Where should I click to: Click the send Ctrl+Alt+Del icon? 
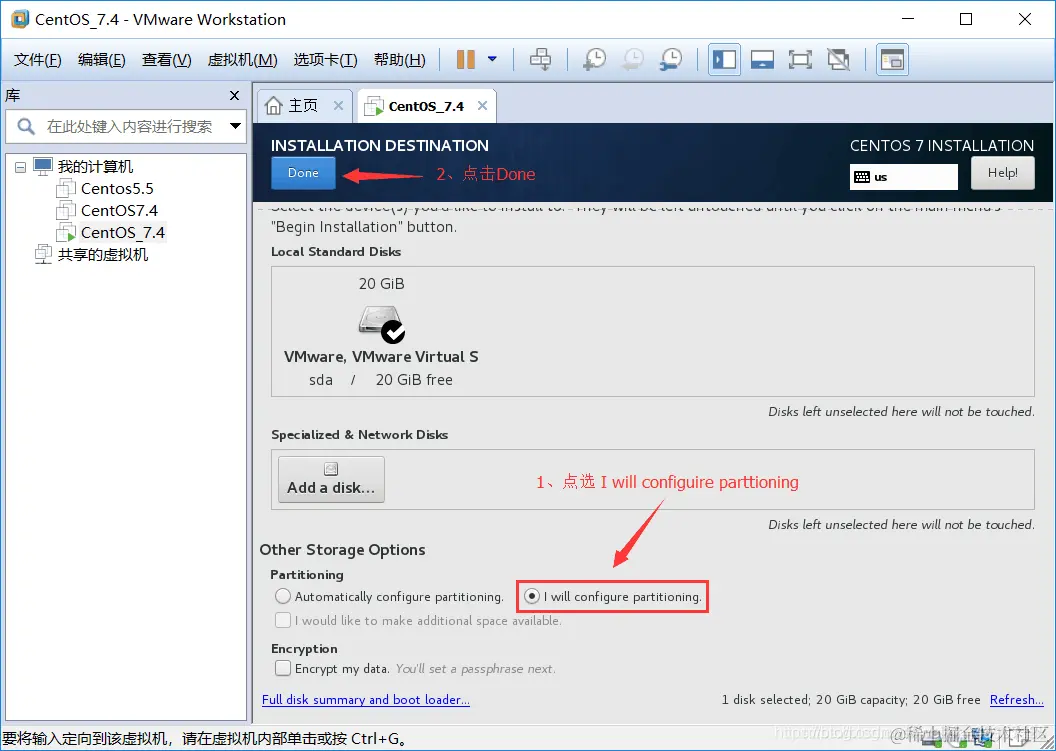pyautogui.click(x=540, y=59)
